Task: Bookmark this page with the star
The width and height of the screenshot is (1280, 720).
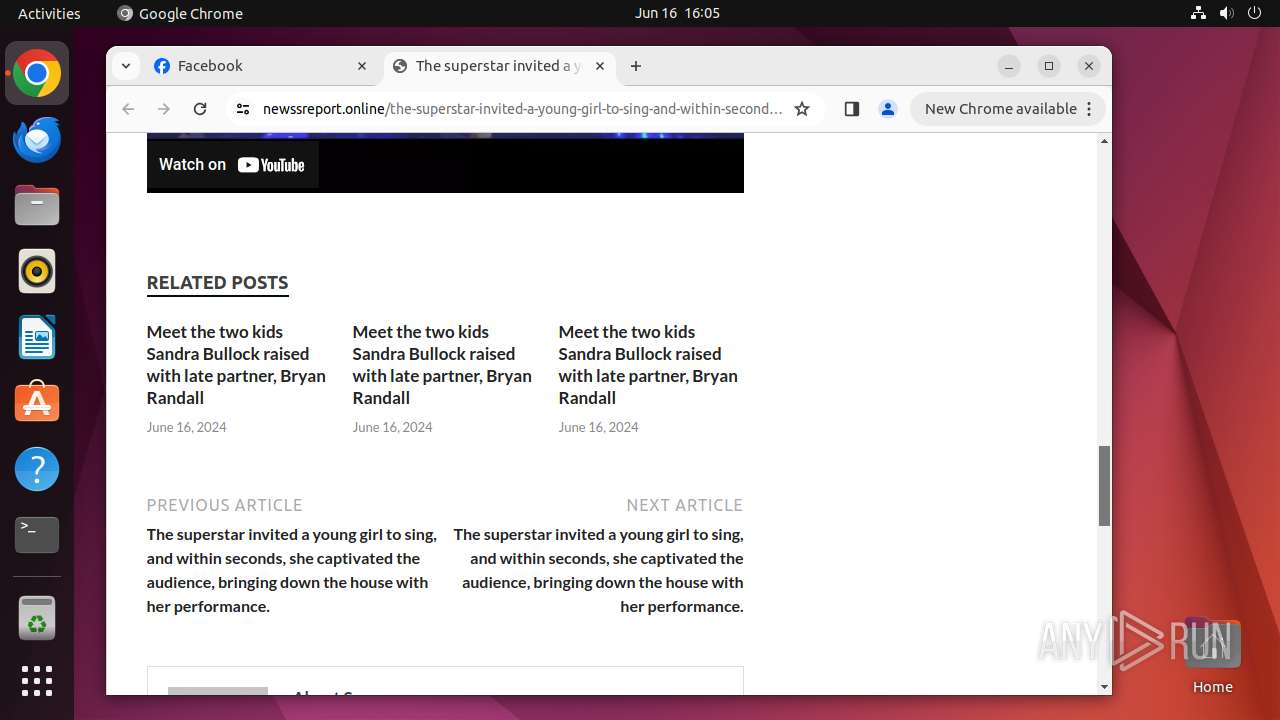Action: [x=802, y=109]
